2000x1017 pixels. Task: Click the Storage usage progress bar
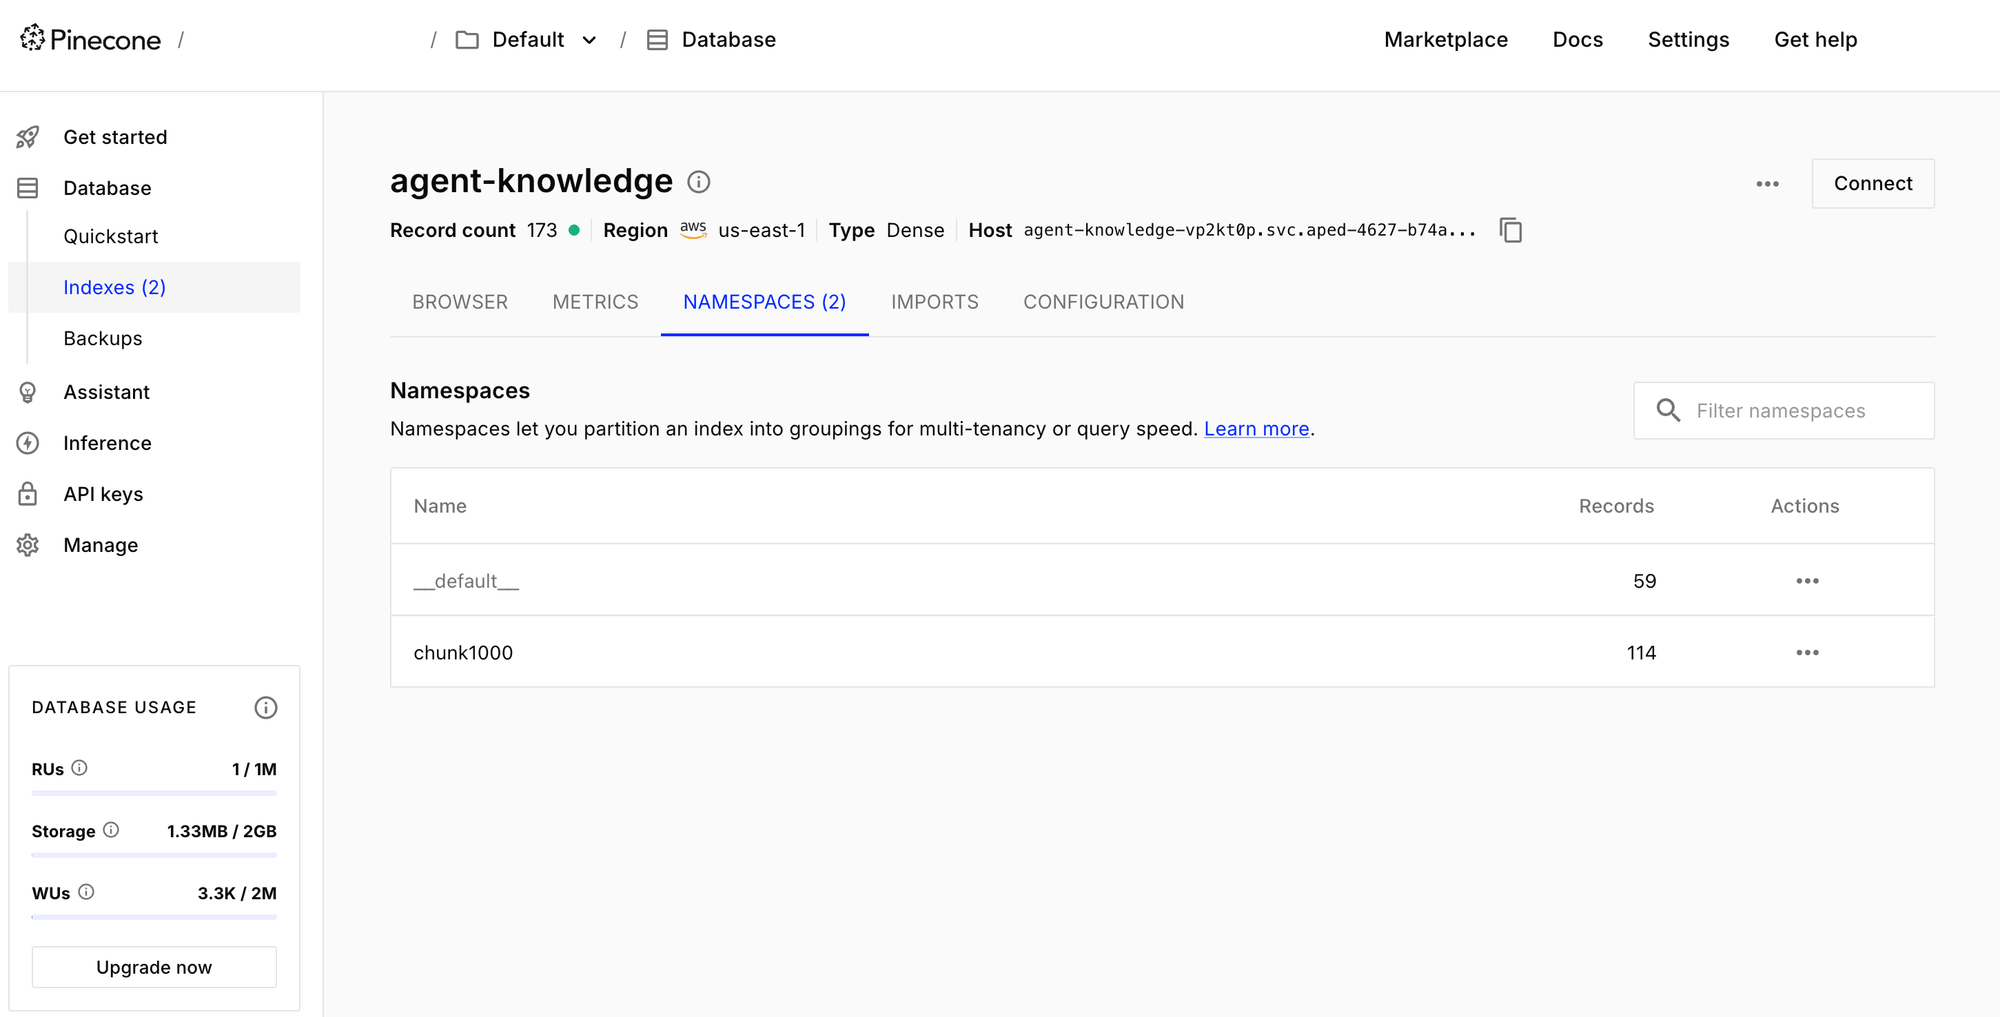tap(154, 855)
